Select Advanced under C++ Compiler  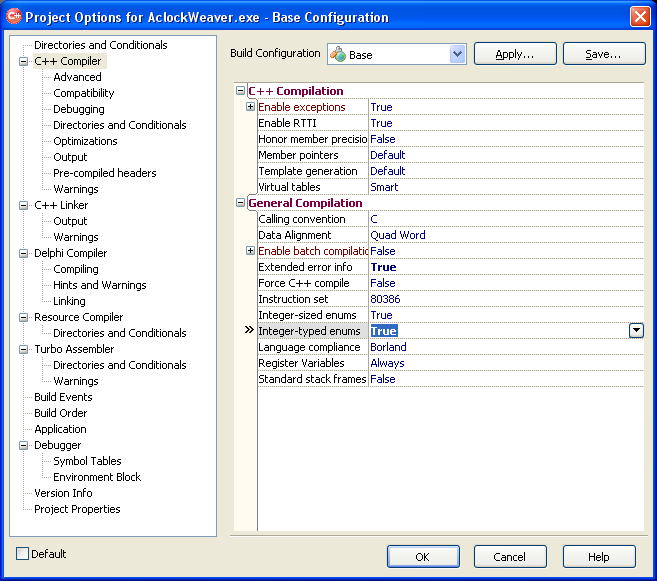[x=78, y=77]
